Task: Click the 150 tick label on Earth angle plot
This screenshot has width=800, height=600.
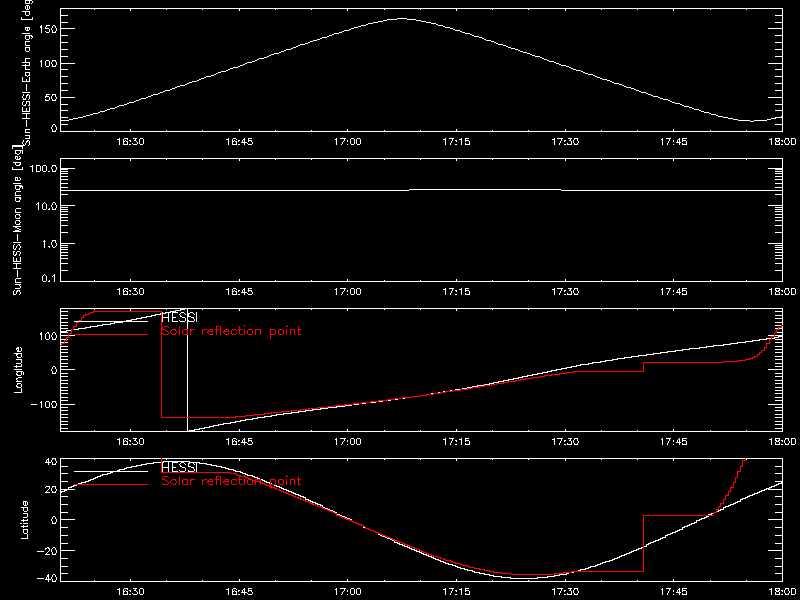Action: pos(46,29)
